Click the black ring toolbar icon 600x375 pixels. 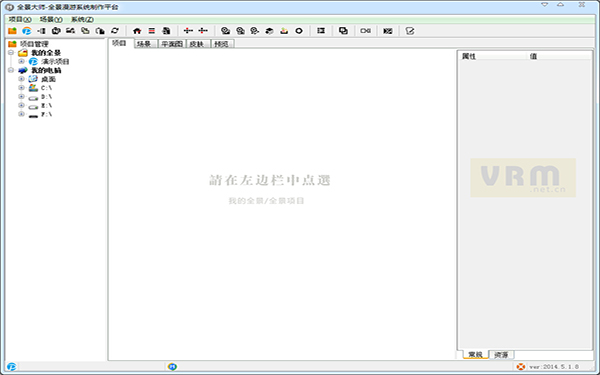299,31
